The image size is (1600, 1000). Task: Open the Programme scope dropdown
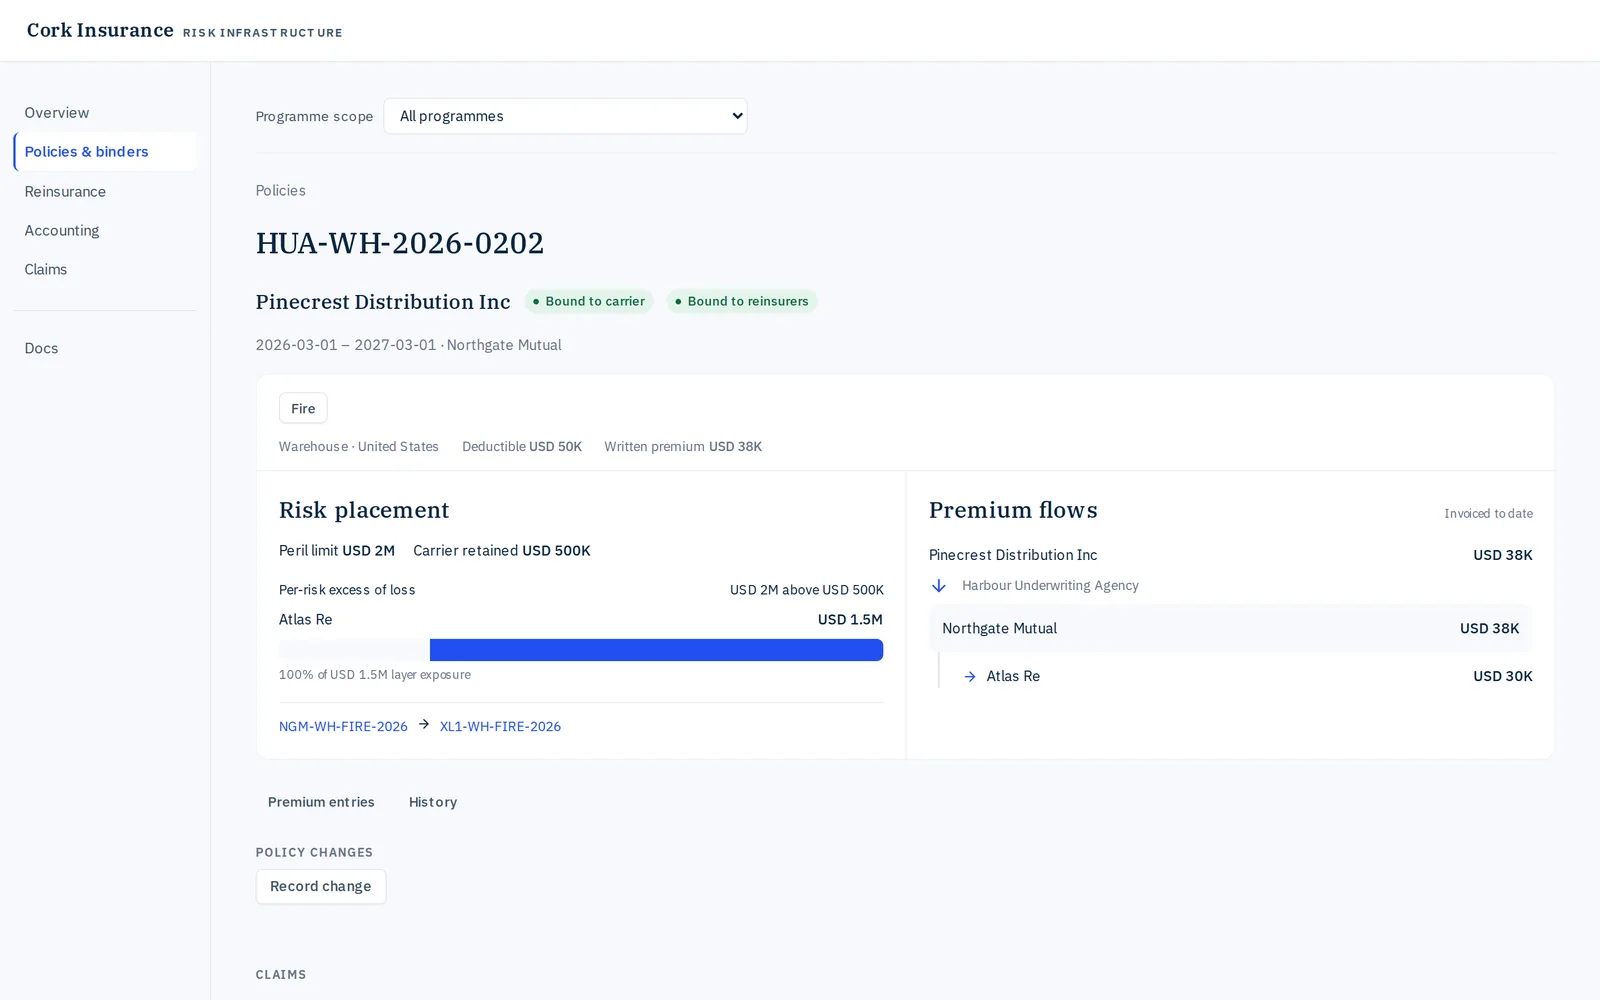[x=565, y=116]
